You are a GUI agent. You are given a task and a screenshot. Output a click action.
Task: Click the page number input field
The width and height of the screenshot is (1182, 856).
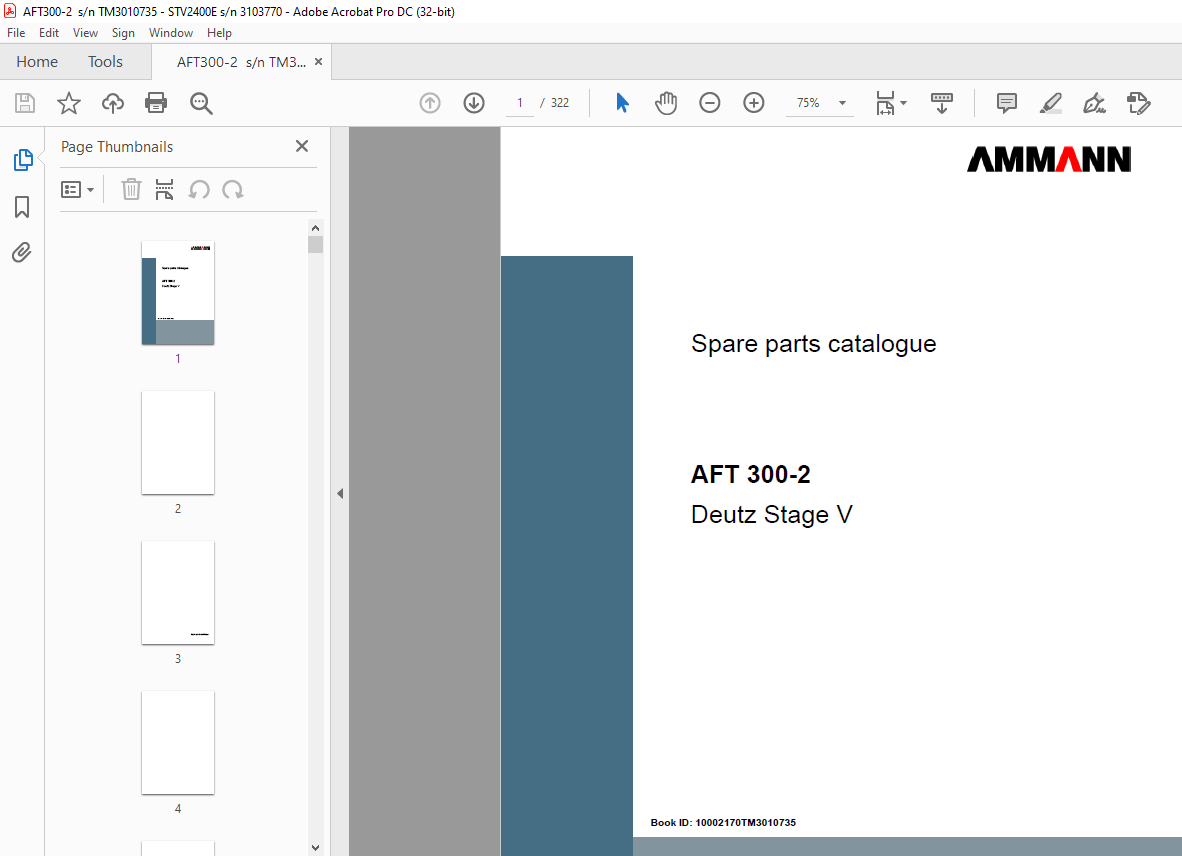point(519,103)
